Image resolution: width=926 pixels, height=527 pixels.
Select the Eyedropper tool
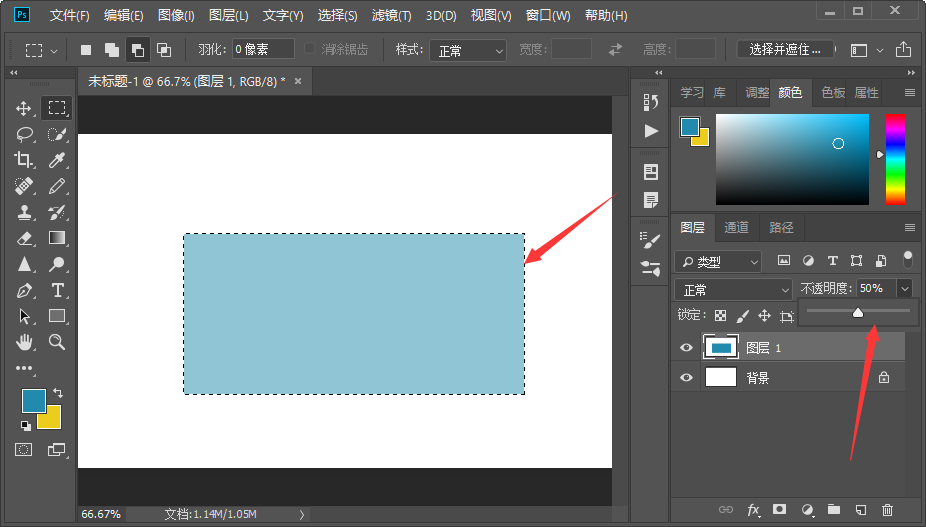pyautogui.click(x=57, y=160)
